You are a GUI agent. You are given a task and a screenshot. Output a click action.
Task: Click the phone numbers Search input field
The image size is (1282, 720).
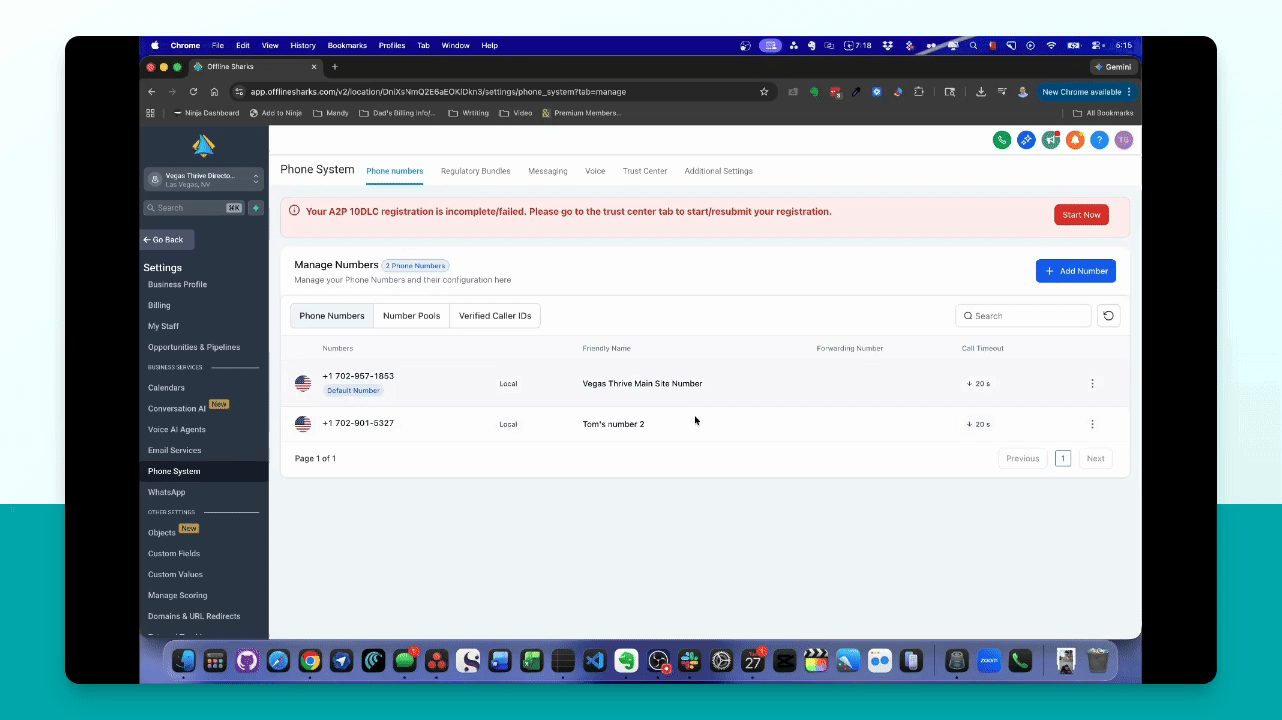(1023, 316)
